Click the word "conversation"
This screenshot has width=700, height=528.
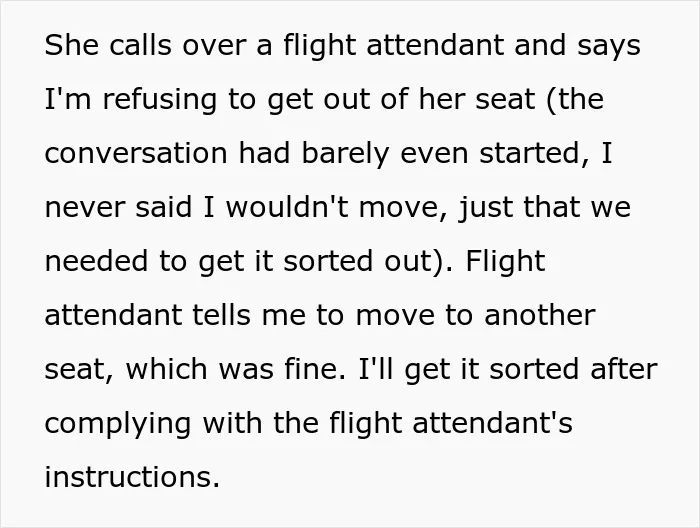click(136, 153)
